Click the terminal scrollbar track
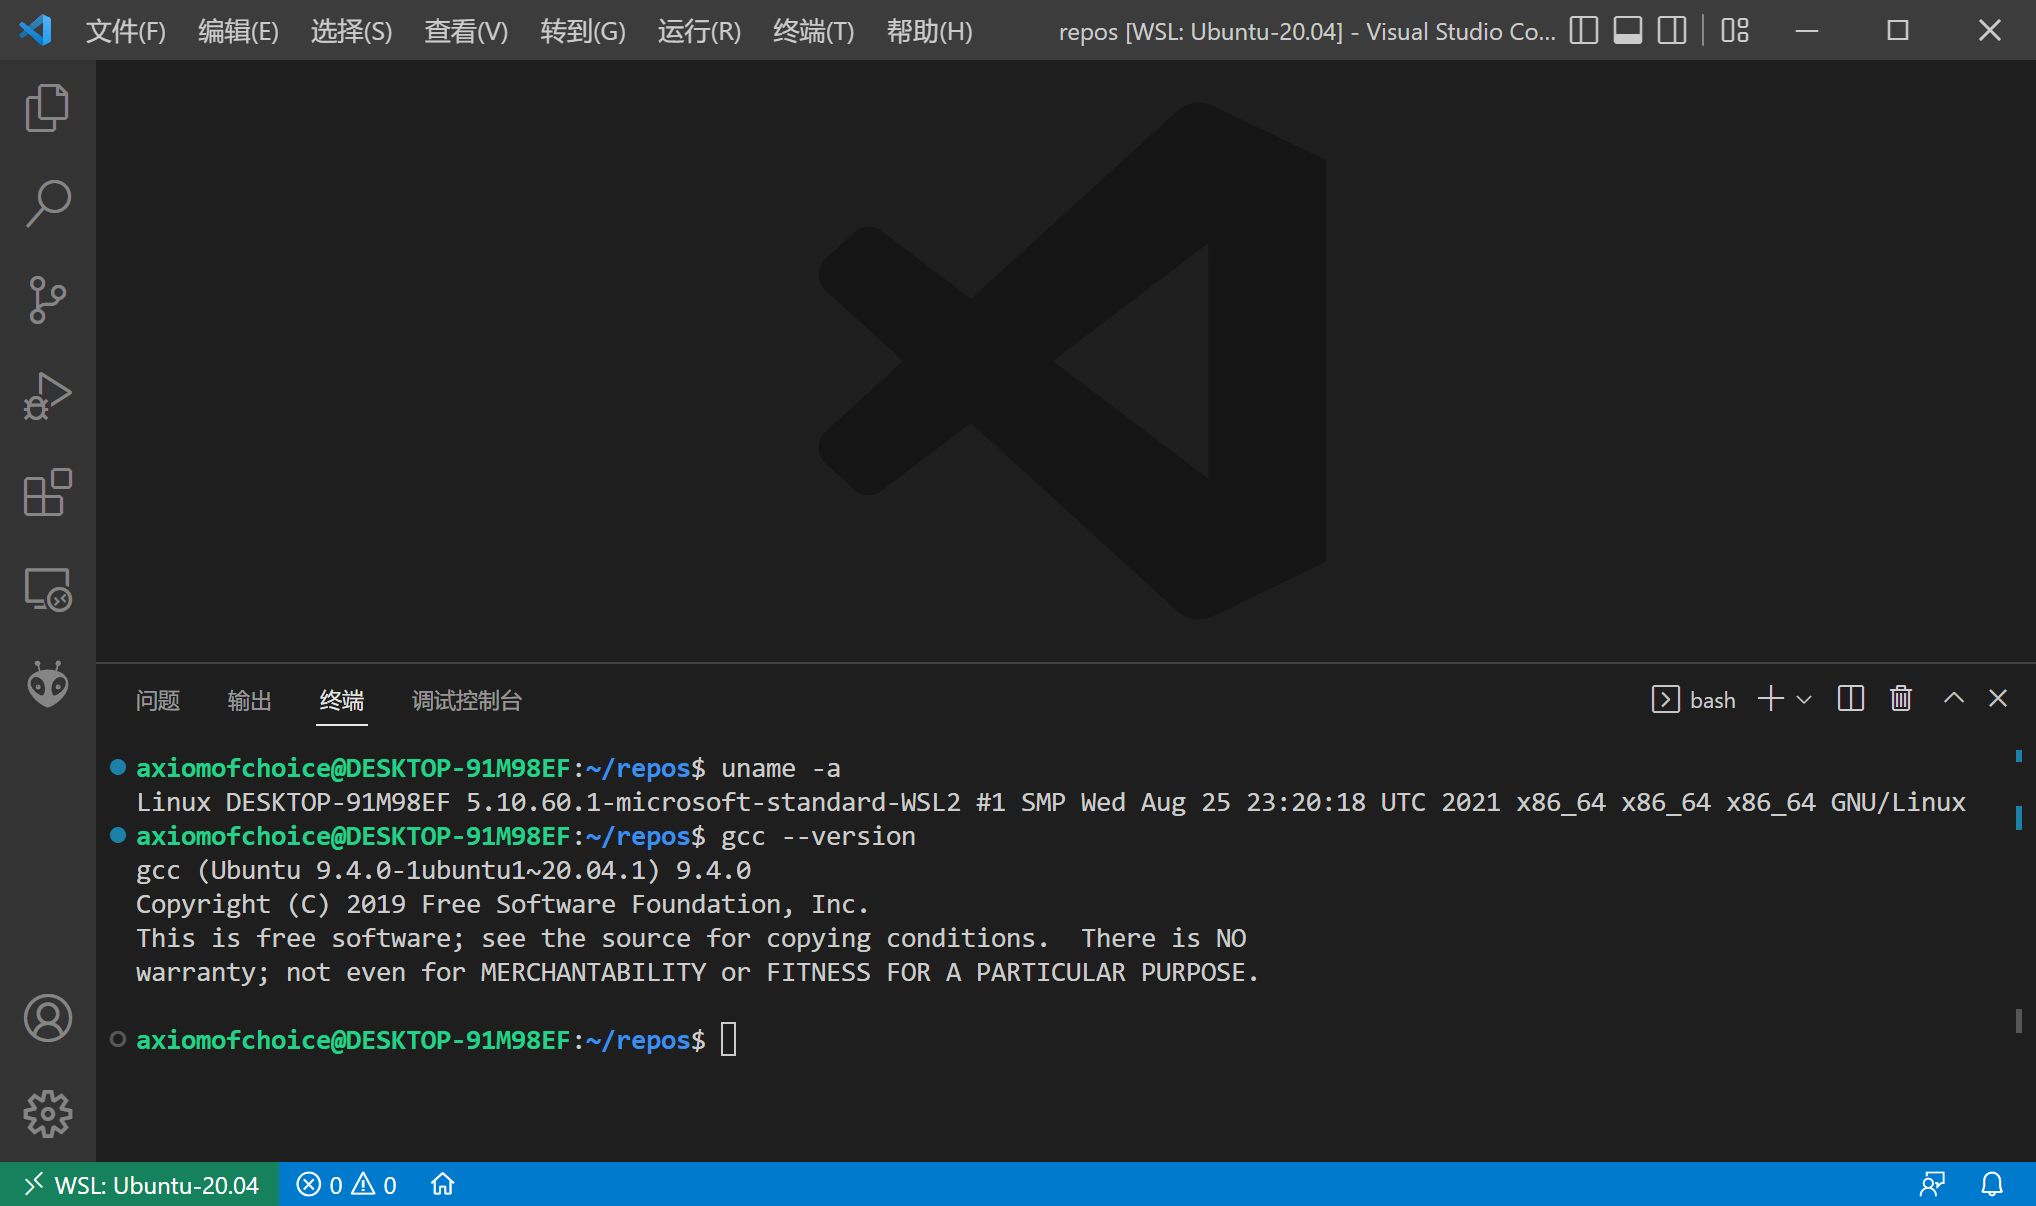 tap(2018, 920)
